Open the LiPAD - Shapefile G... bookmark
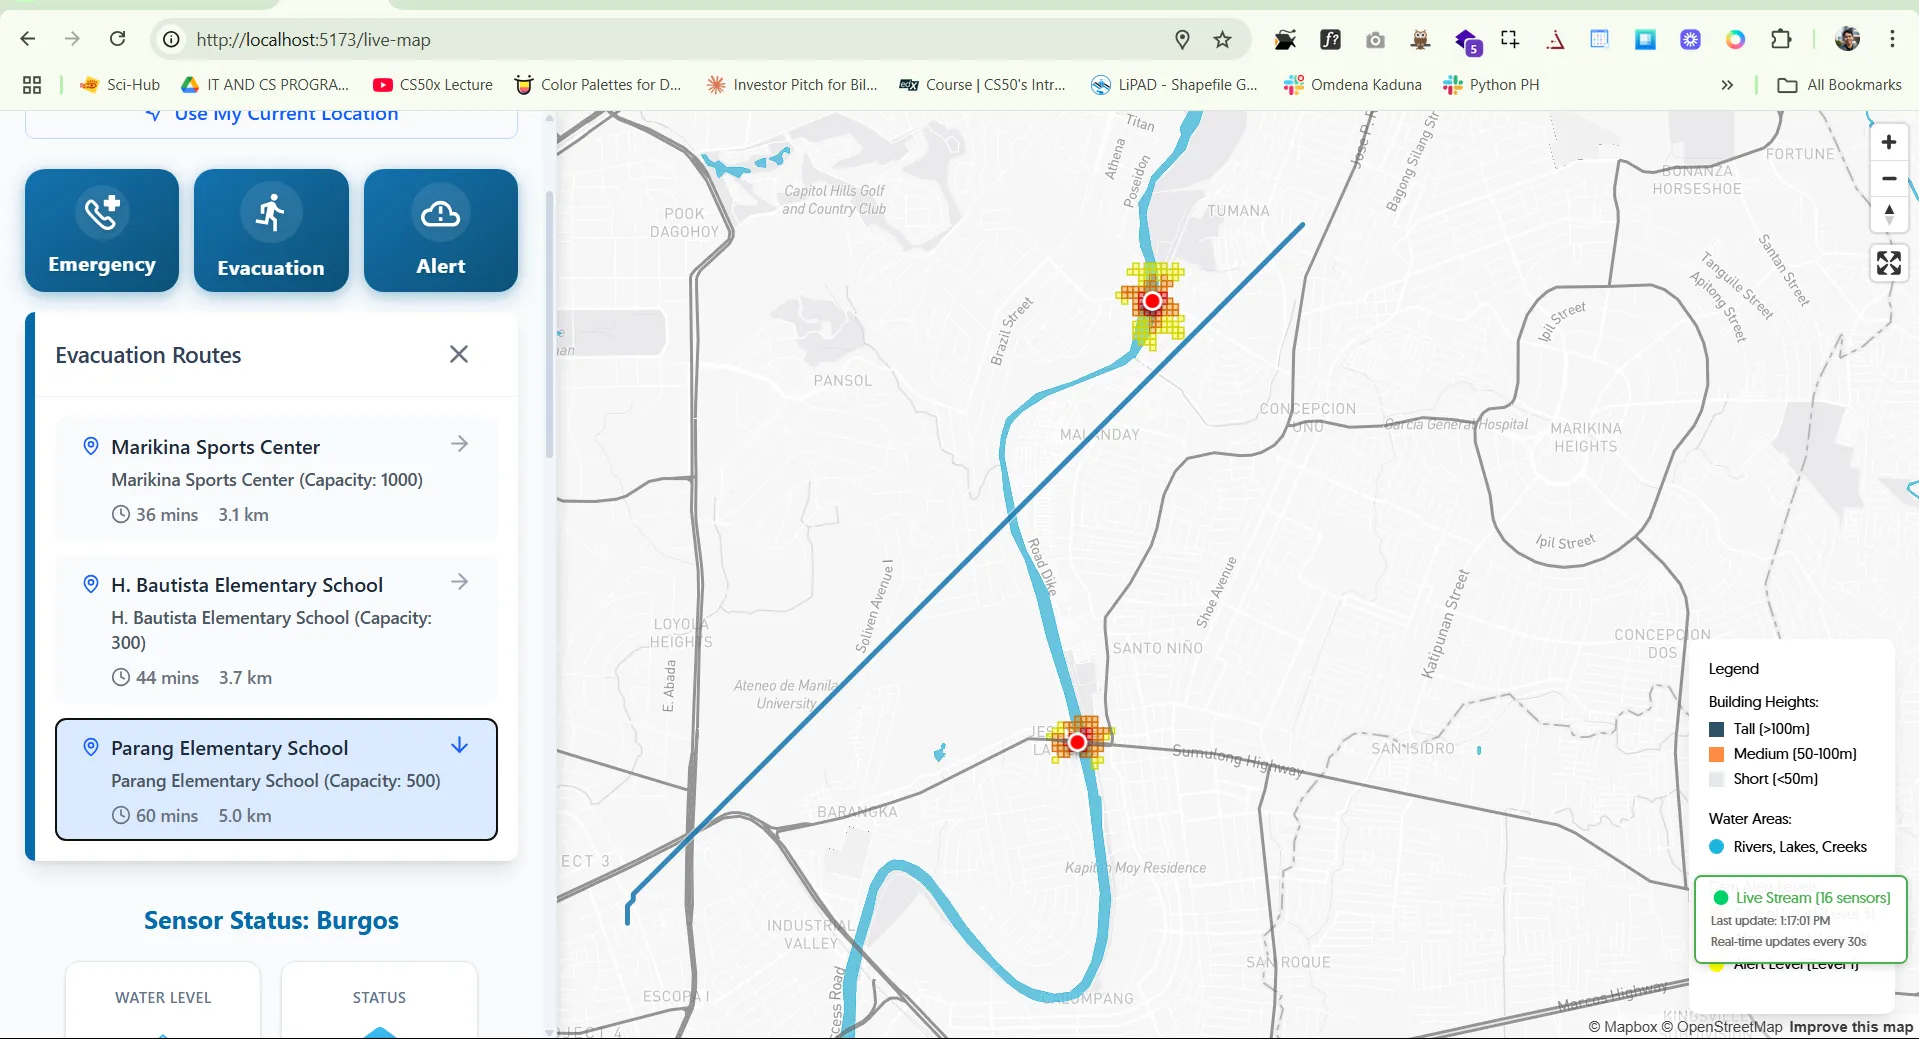This screenshot has height=1039, width=1919. [1175, 85]
